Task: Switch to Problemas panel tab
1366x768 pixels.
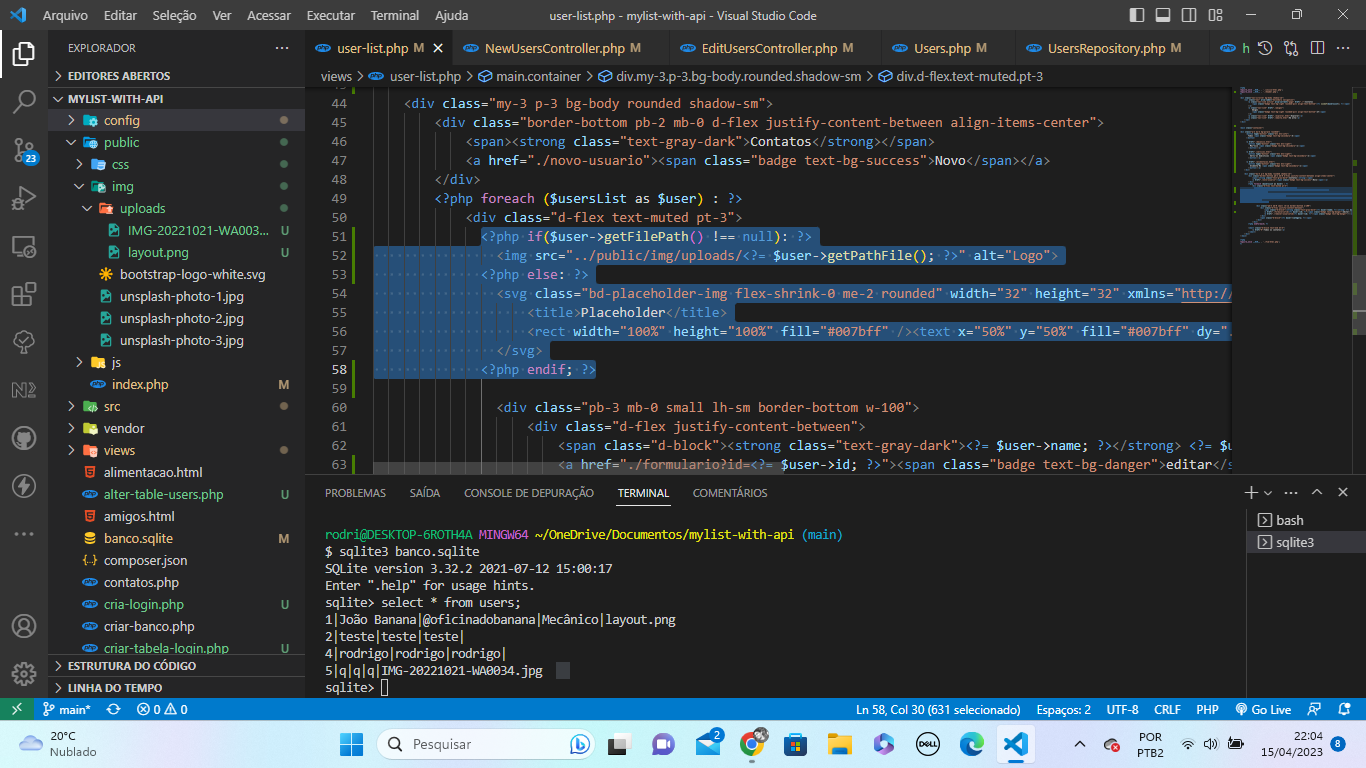Action: pos(355,493)
